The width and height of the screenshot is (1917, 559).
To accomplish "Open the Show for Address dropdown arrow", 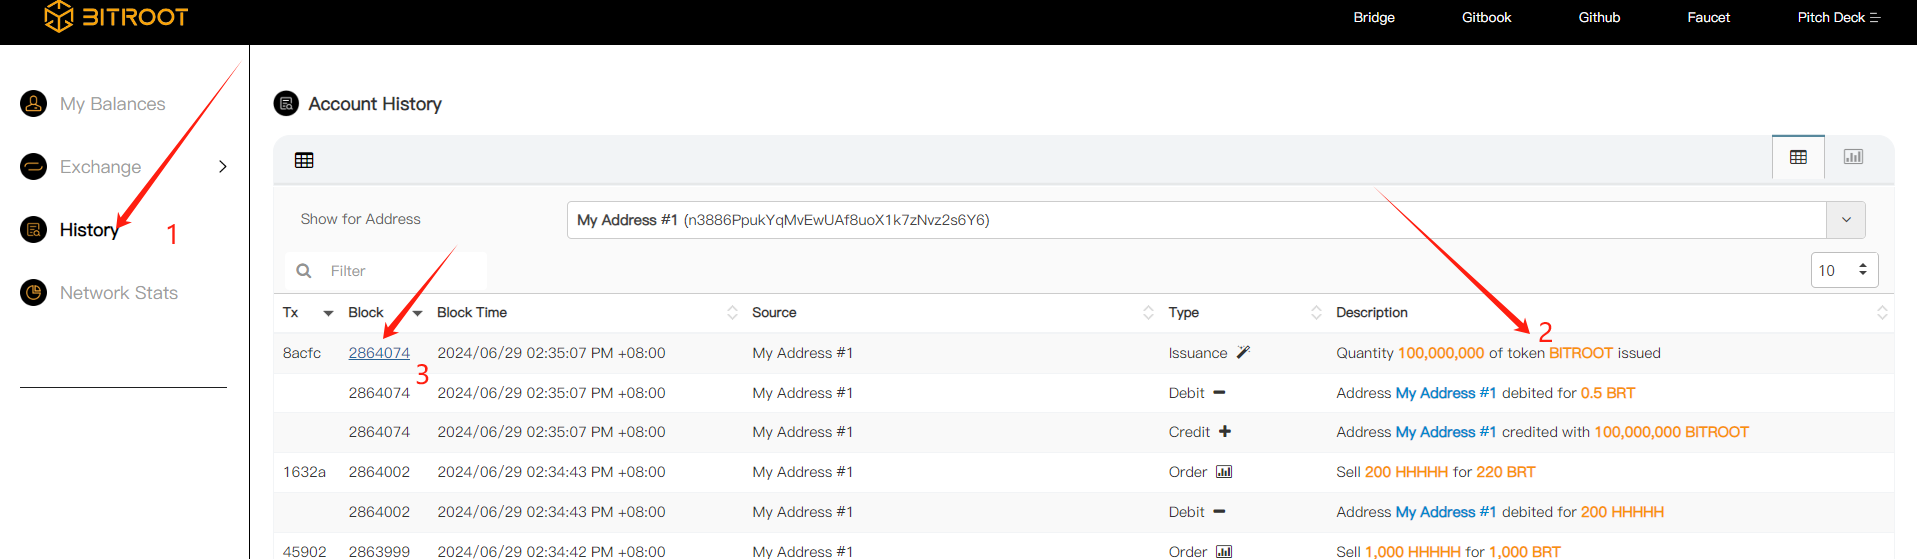I will [1846, 220].
